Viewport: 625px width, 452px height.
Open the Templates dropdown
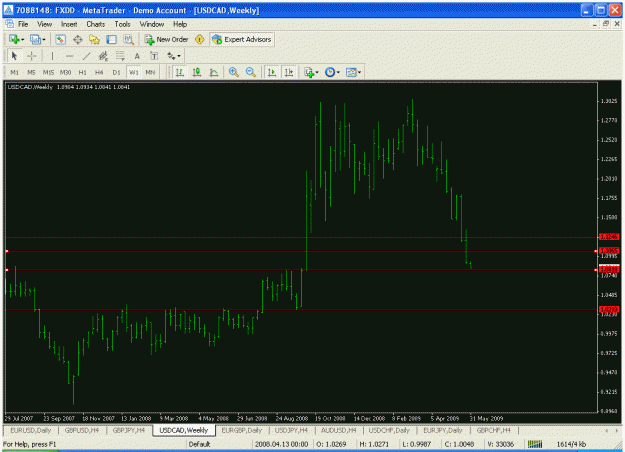pyautogui.click(x=354, y=72)
